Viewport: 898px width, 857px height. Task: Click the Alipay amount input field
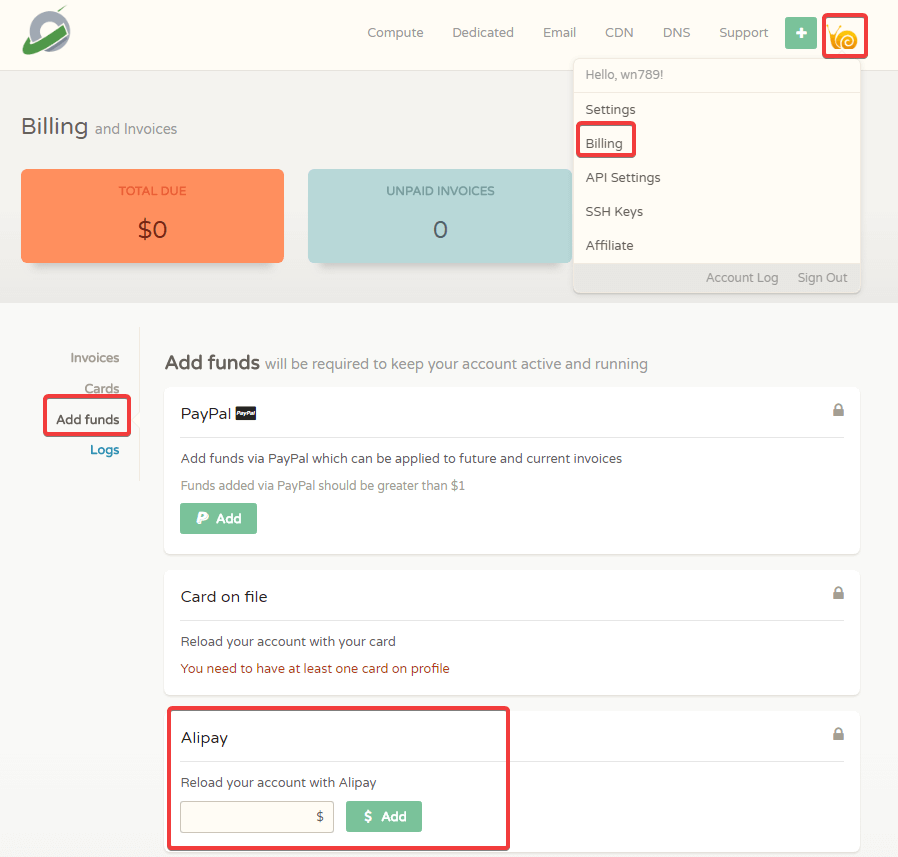[250, 816]
